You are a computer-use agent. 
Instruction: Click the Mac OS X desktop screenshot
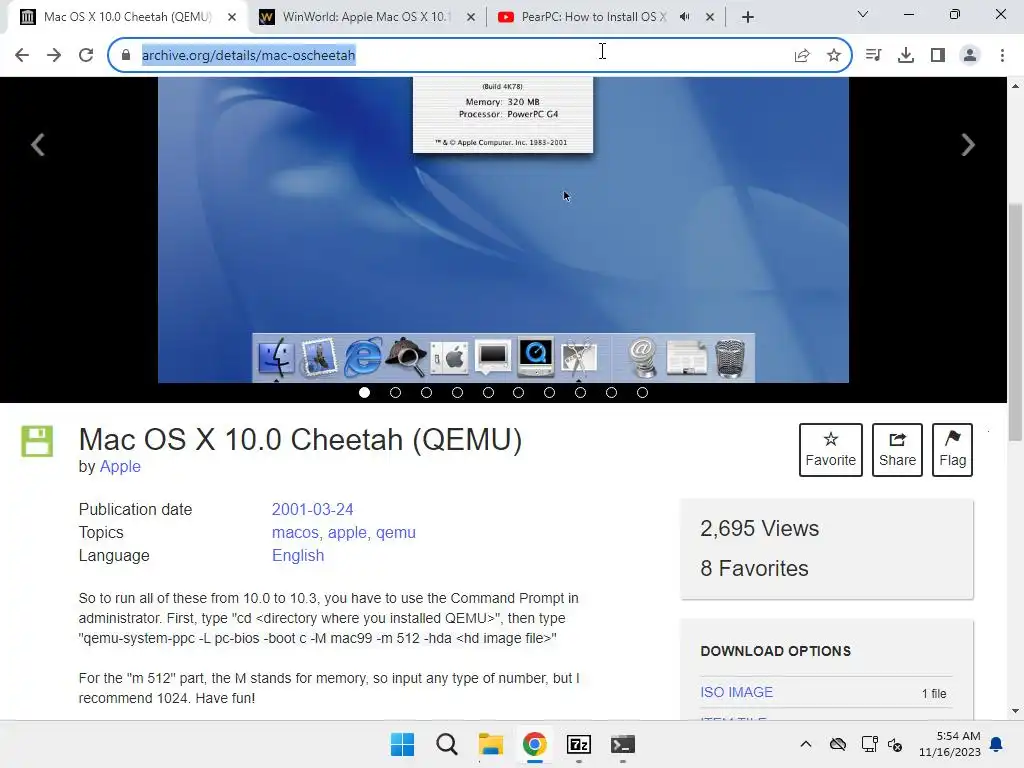point(504,230)
